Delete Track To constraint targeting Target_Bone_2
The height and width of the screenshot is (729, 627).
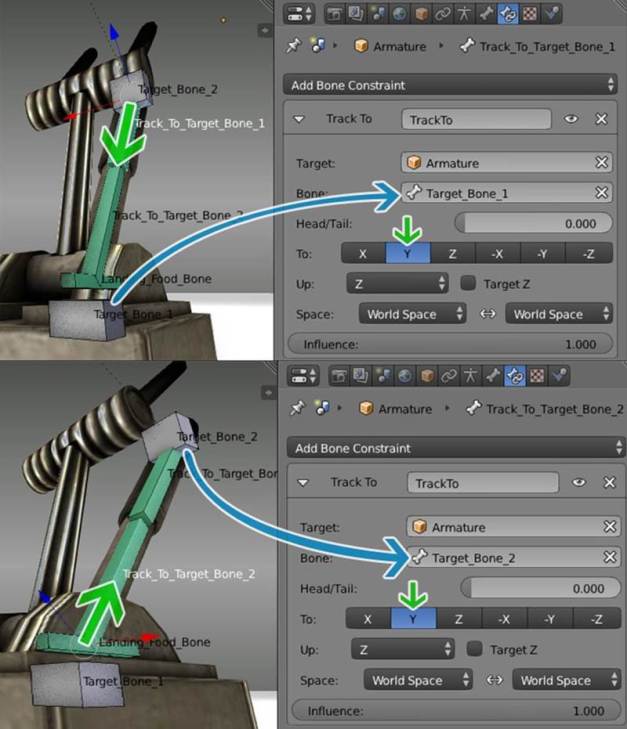(x=609, y=483)
